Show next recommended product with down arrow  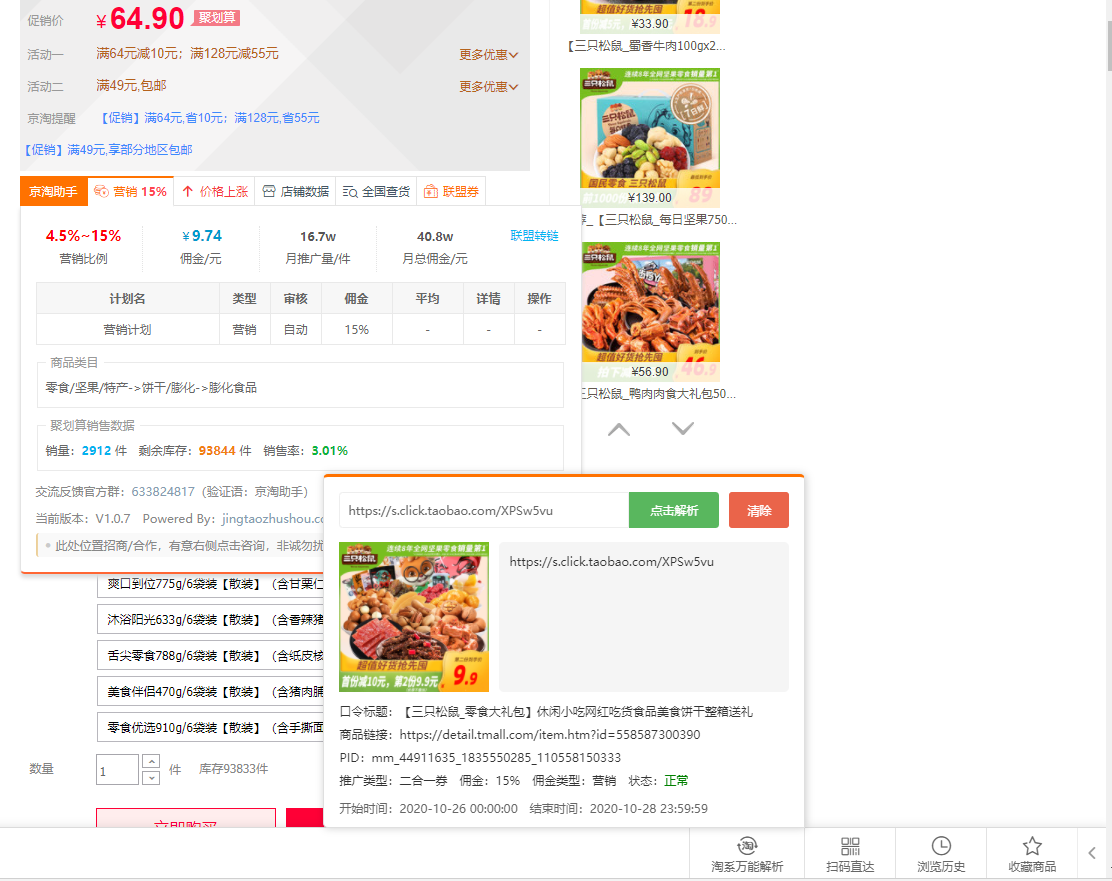(x=683, y=428)
